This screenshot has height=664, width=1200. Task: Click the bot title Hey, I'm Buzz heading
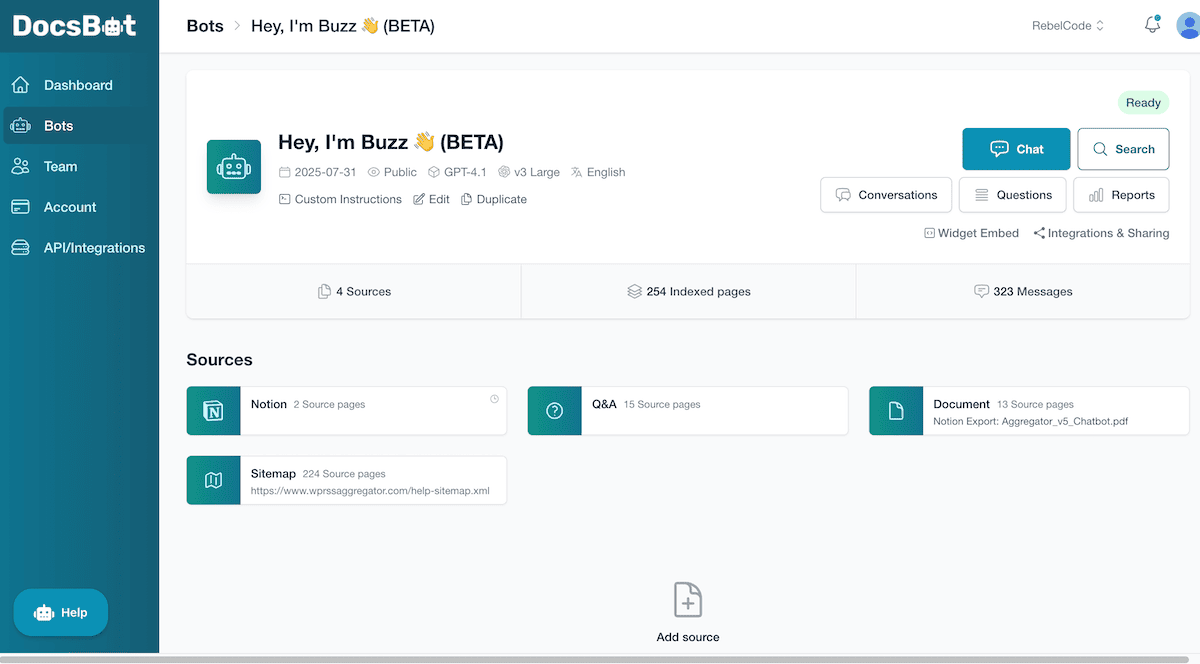point(391,142)
